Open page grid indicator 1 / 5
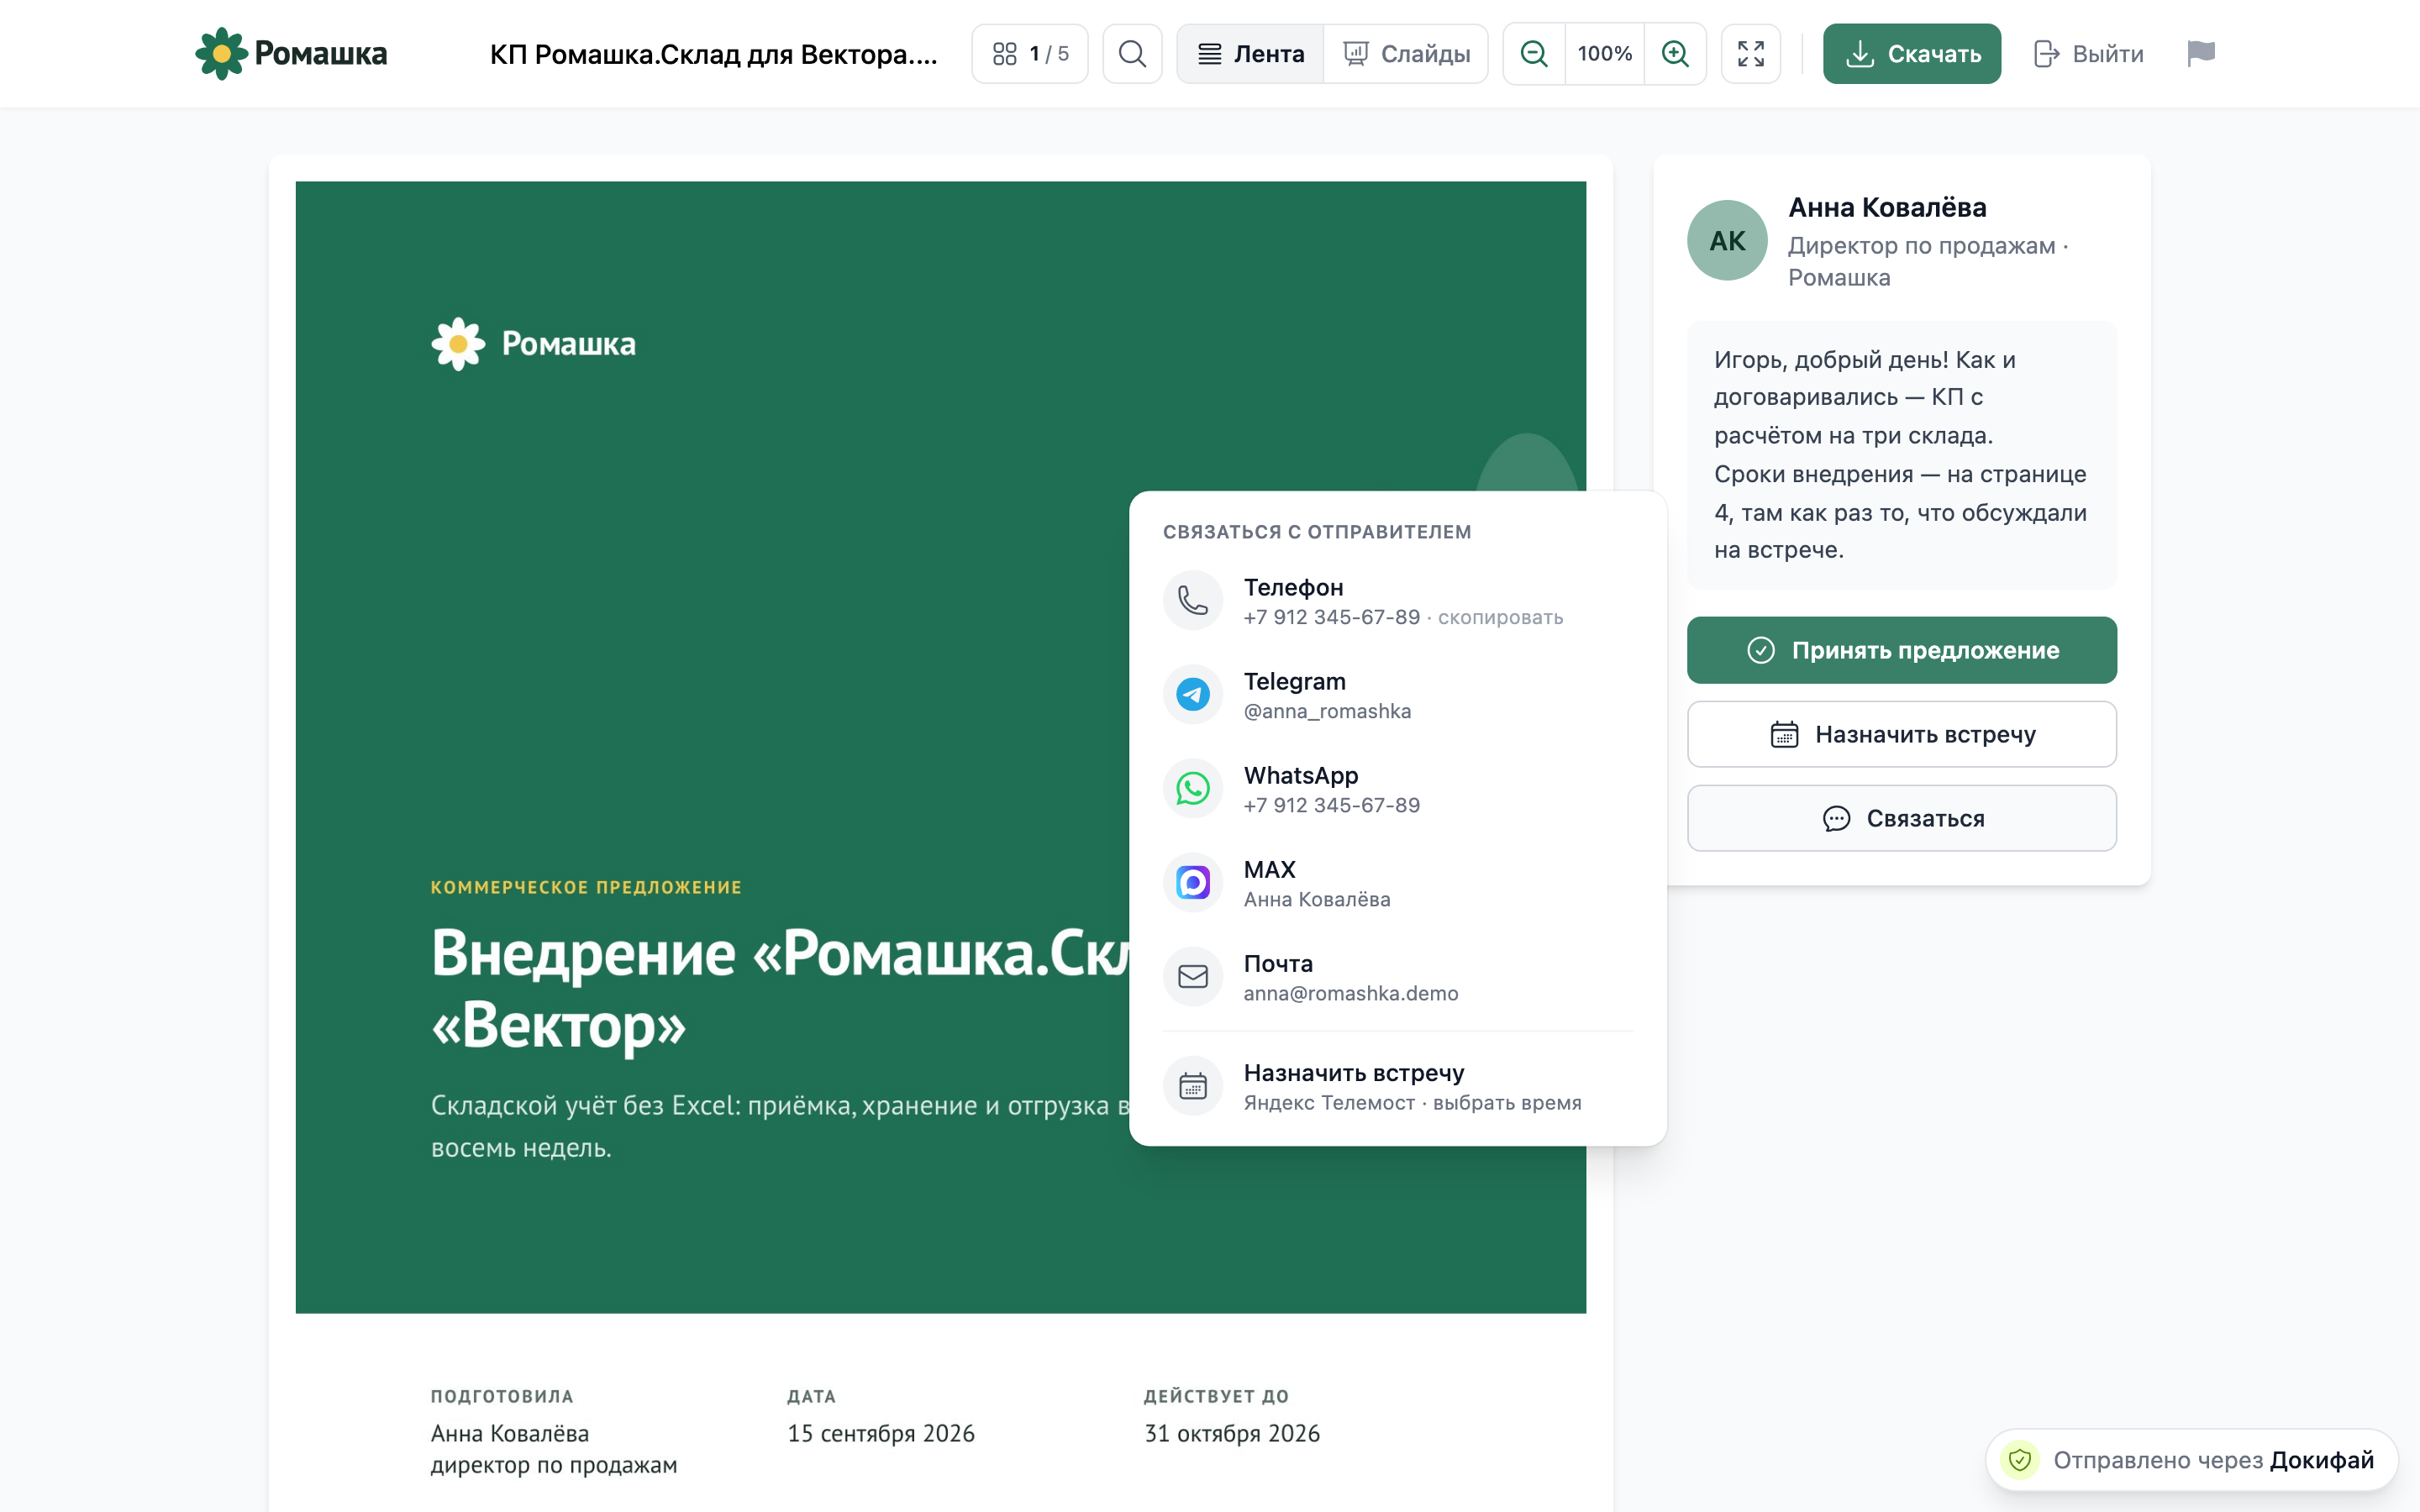 tap(1030, 54)
